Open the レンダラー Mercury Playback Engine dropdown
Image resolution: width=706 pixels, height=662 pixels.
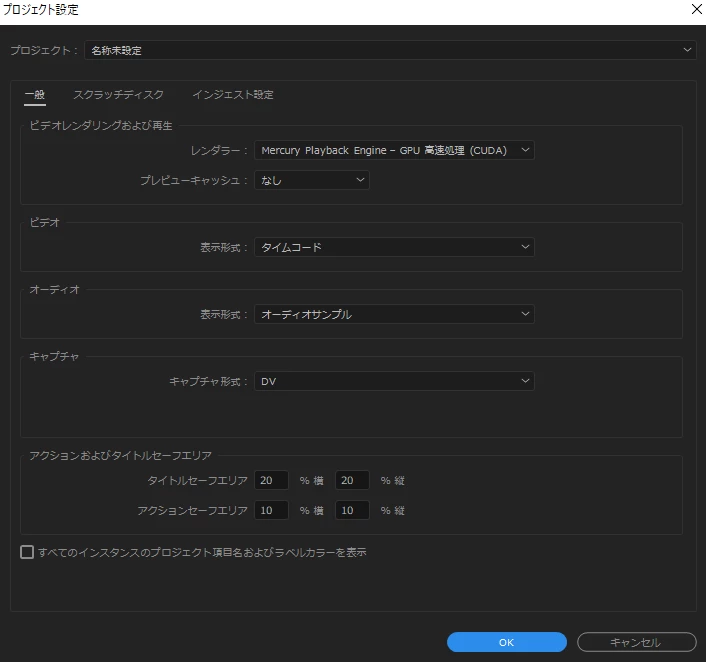(x=394, y=150)
